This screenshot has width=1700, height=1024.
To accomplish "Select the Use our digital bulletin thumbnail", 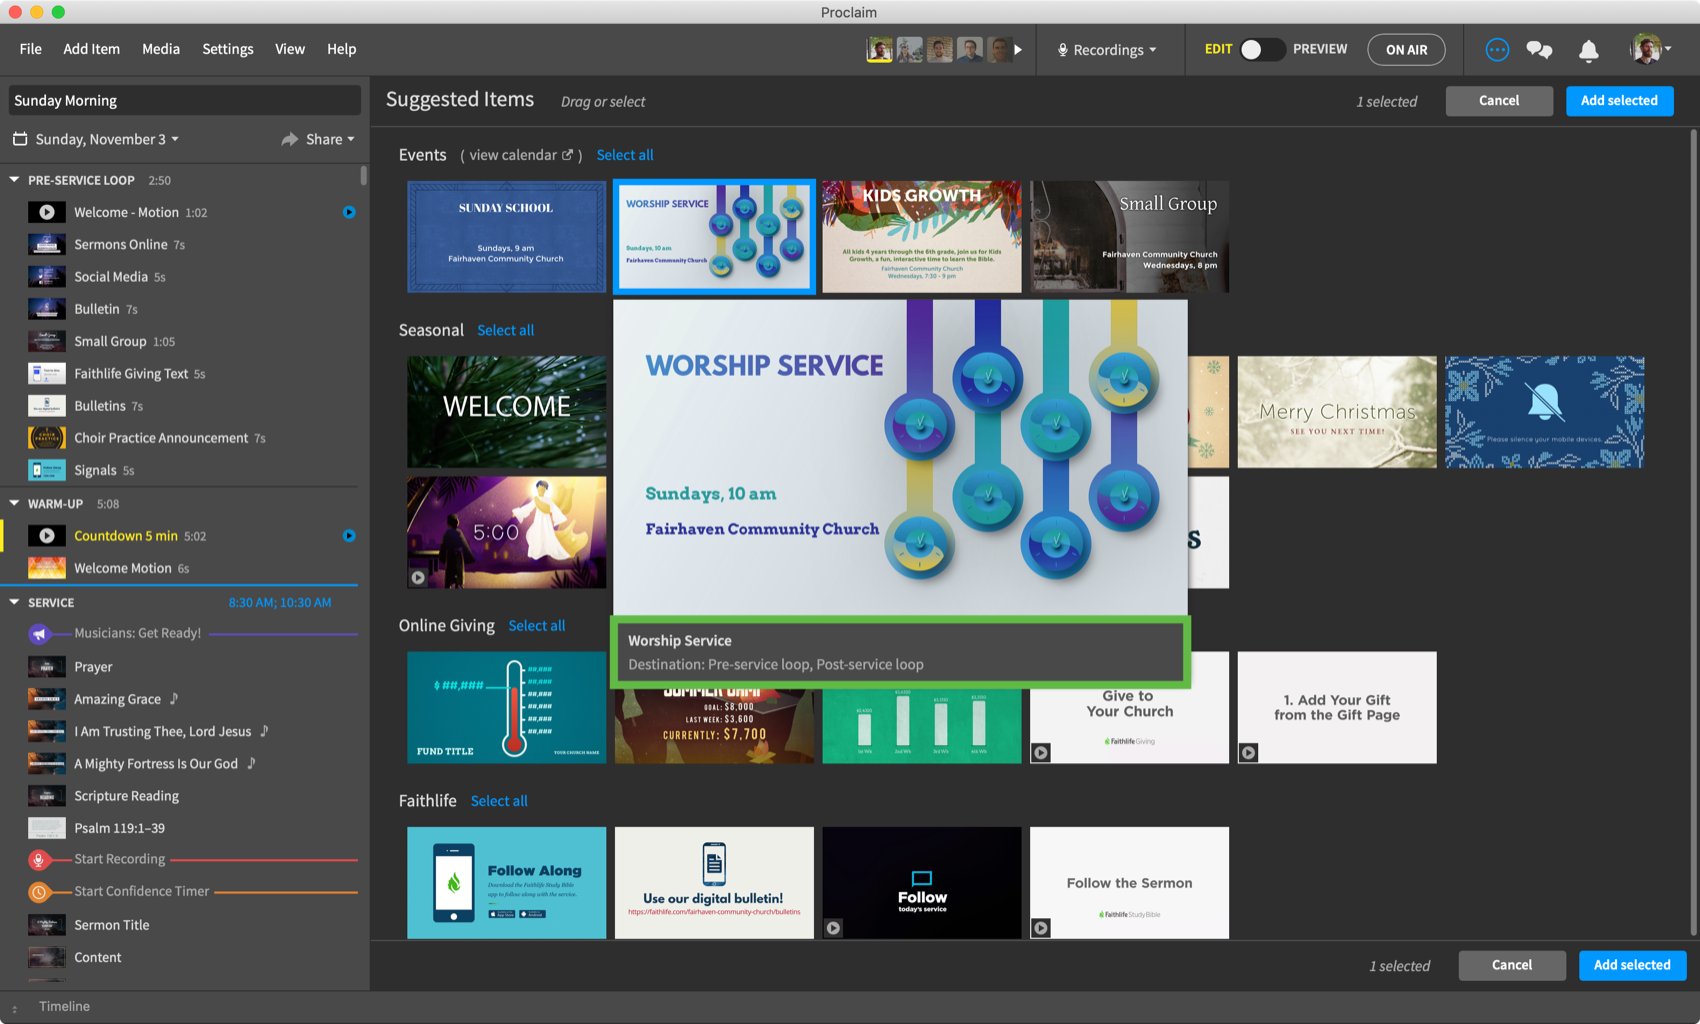I will (x=714, y=882).
